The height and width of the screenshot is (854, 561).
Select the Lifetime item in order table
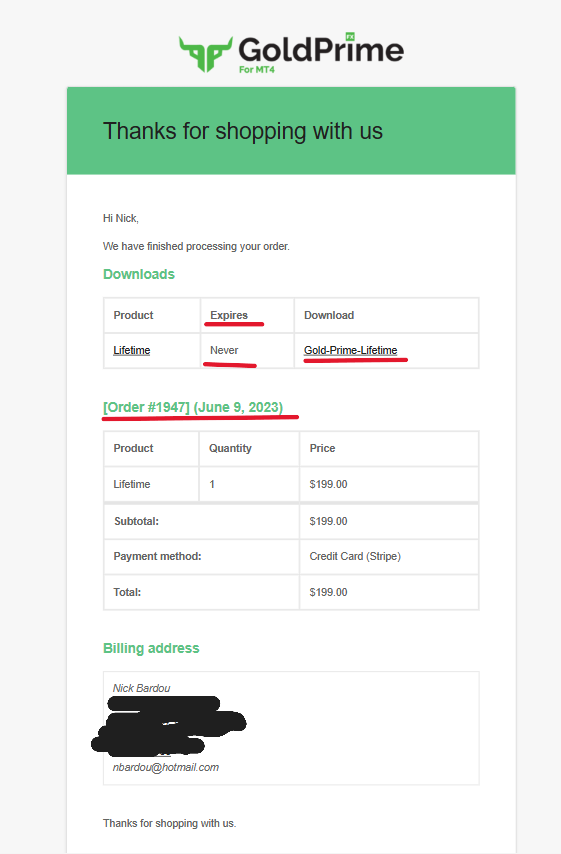[x=132, y=484]
